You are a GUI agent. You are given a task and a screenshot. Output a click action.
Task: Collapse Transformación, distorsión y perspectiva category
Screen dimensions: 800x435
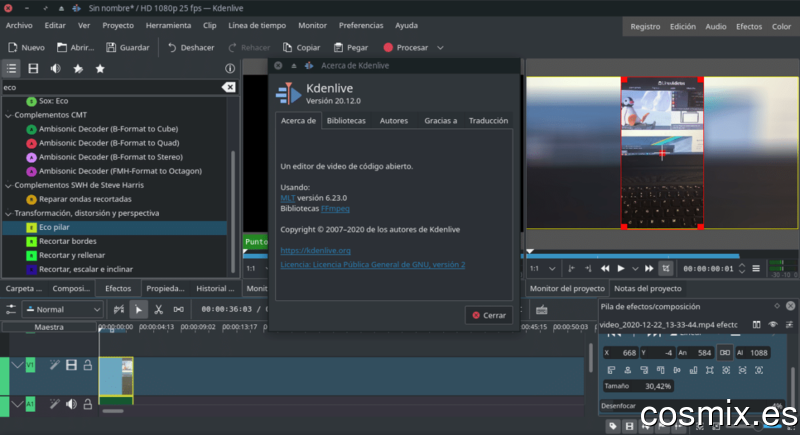[8, 213]
